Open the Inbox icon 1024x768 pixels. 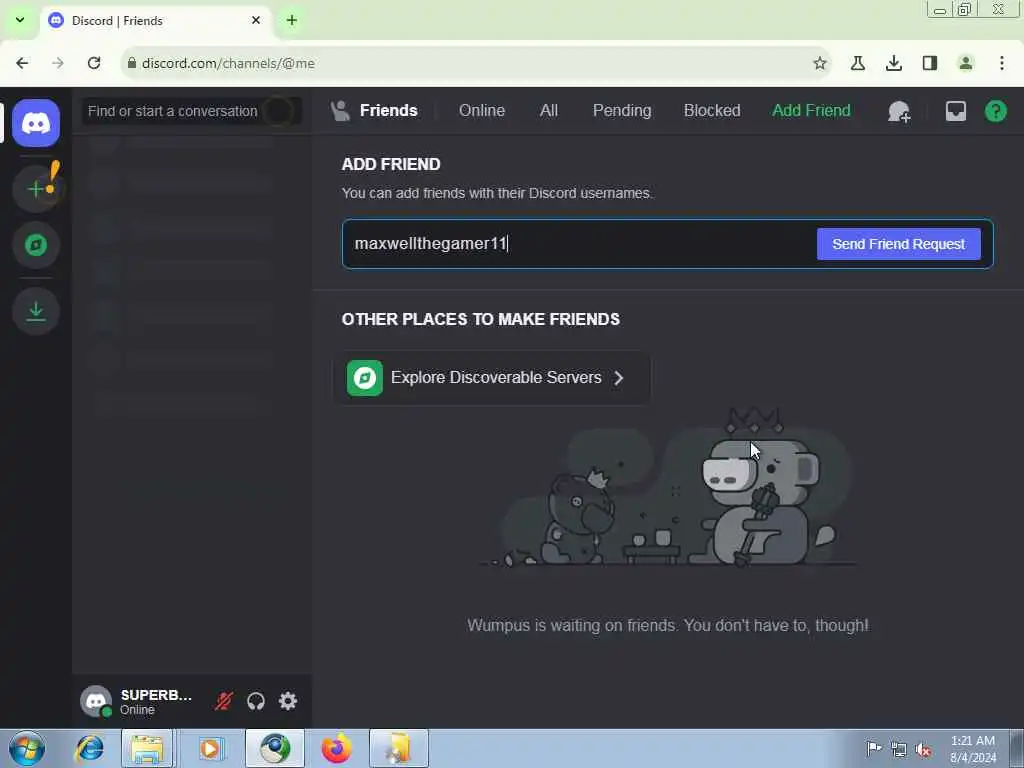point(955,111)
